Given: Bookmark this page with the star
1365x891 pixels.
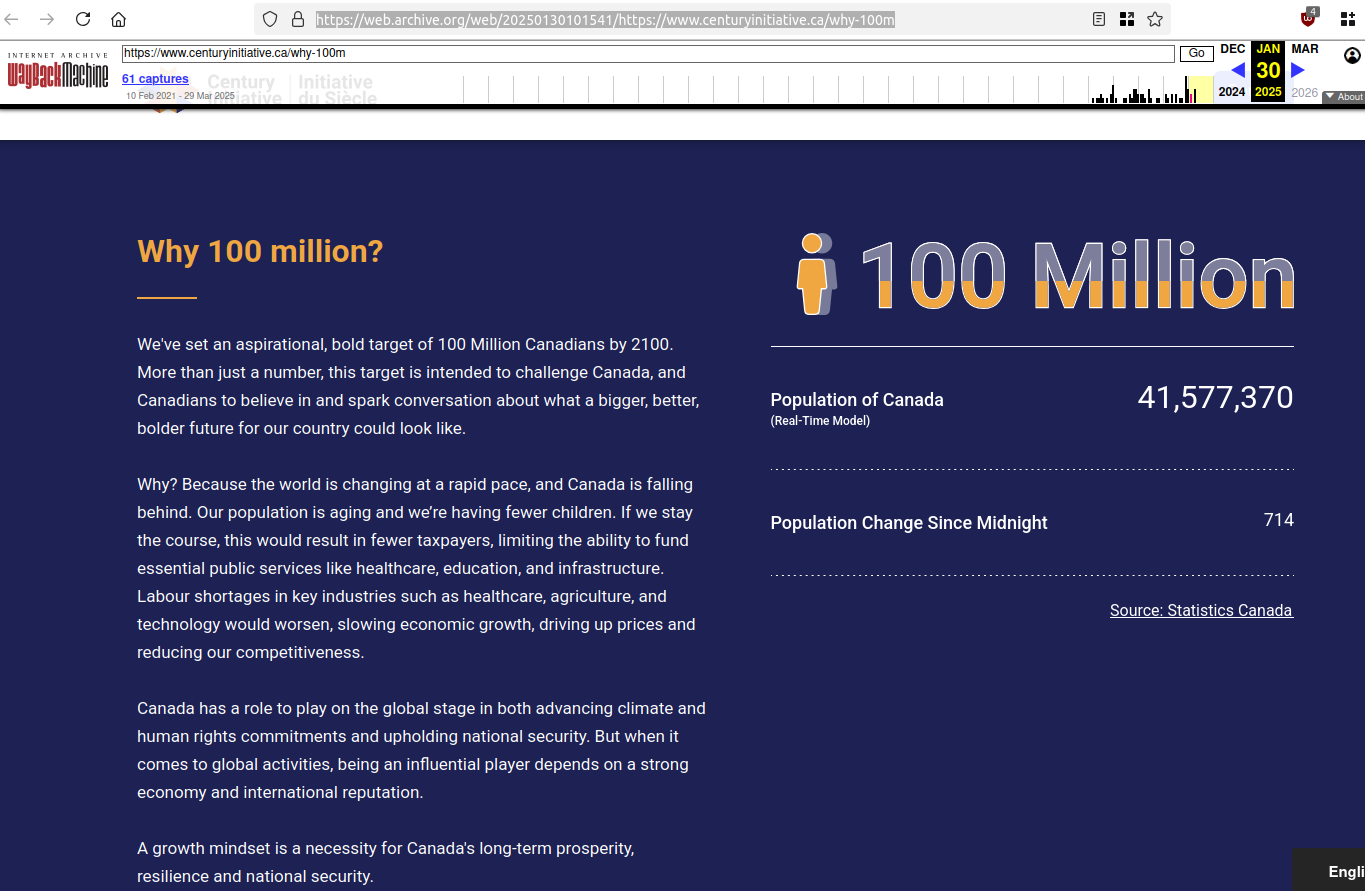Looking at the screenshot, I should click(1155, 19).
